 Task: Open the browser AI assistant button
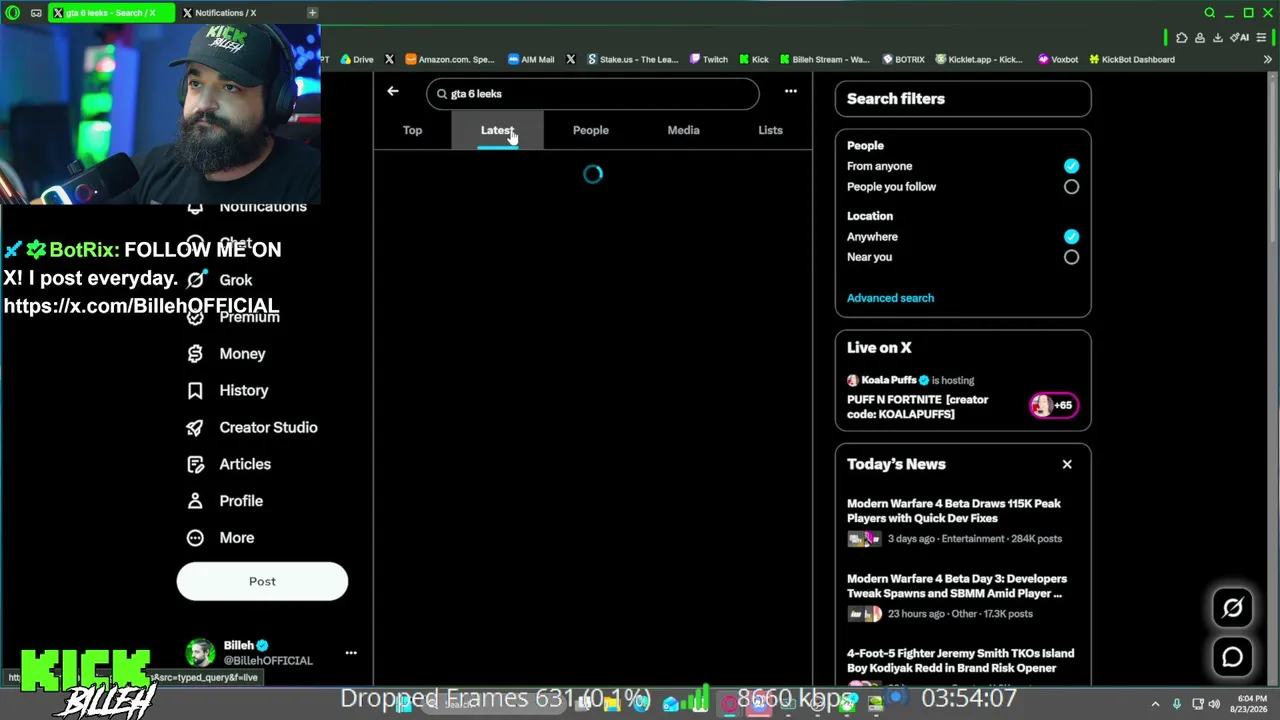click(1241, 38)
